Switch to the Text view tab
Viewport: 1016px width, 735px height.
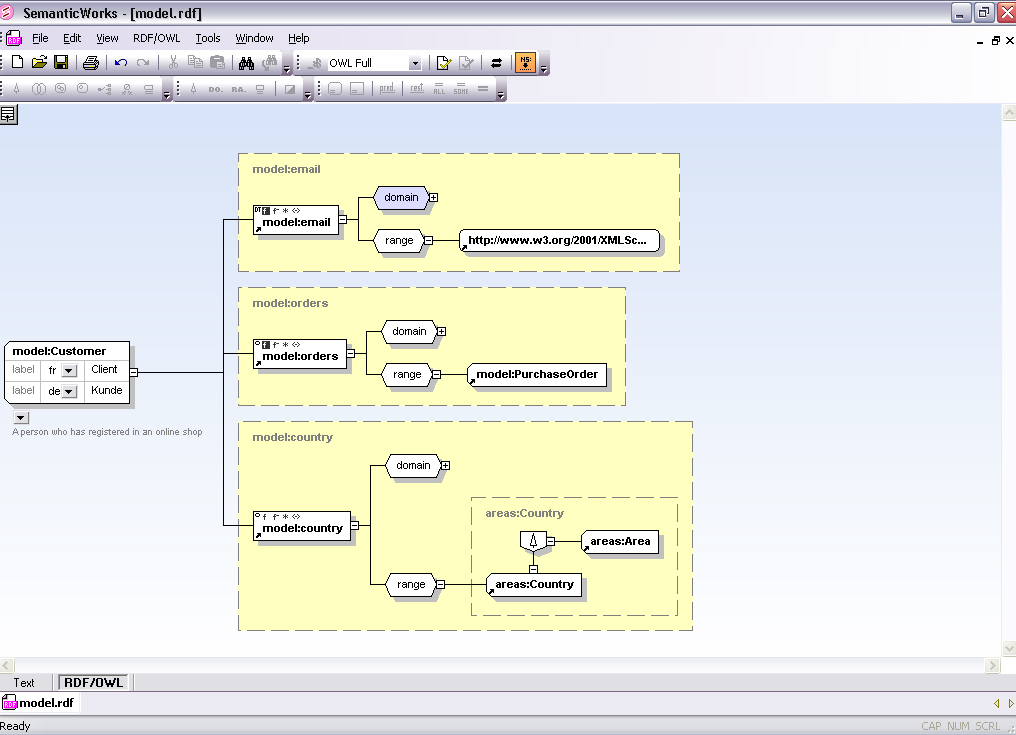pos(24,683)
